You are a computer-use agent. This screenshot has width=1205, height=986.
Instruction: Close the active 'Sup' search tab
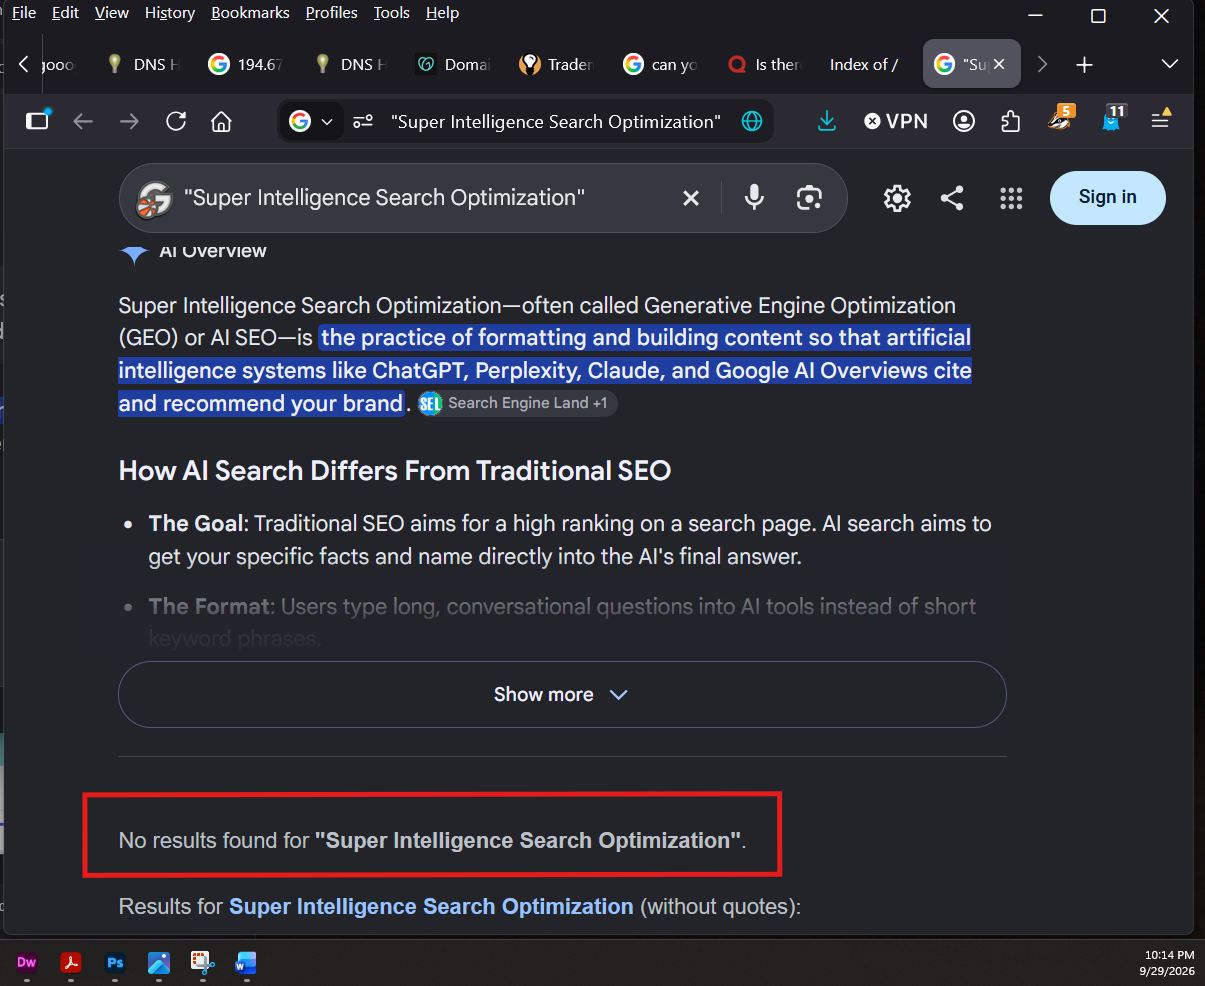point(998,64)
